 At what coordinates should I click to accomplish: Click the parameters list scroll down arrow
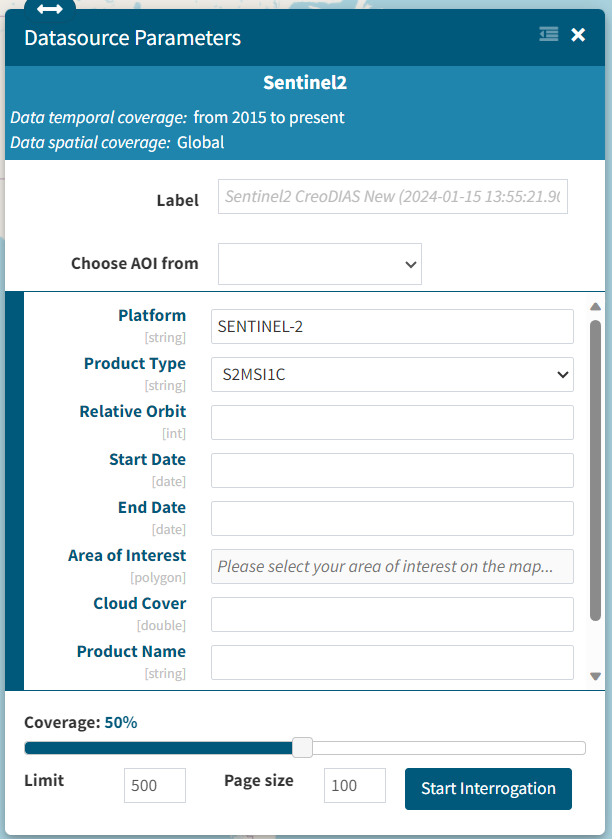point(595,676)
